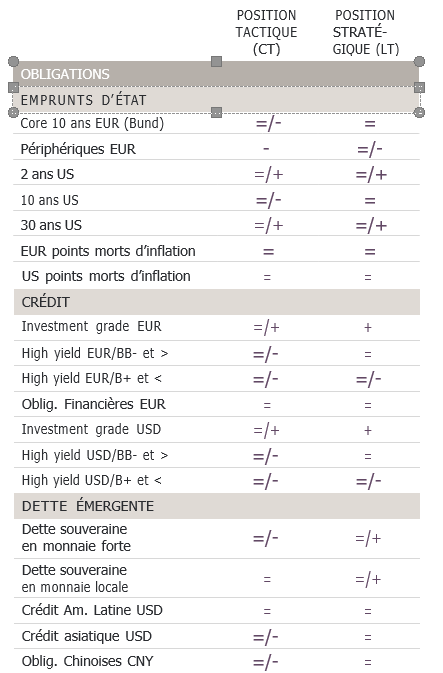Click the square handle at right edge of selection

[419, 88]
